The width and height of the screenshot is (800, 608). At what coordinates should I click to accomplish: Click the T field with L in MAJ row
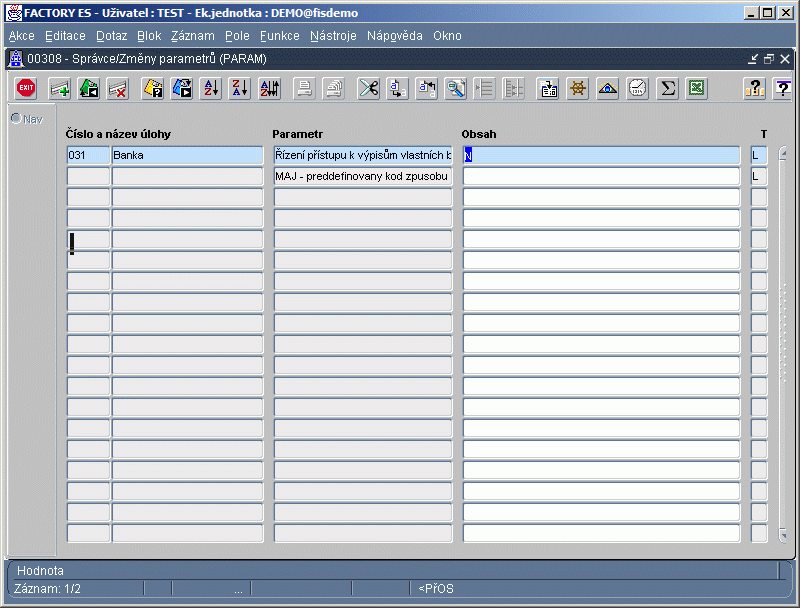click(759, 176)
